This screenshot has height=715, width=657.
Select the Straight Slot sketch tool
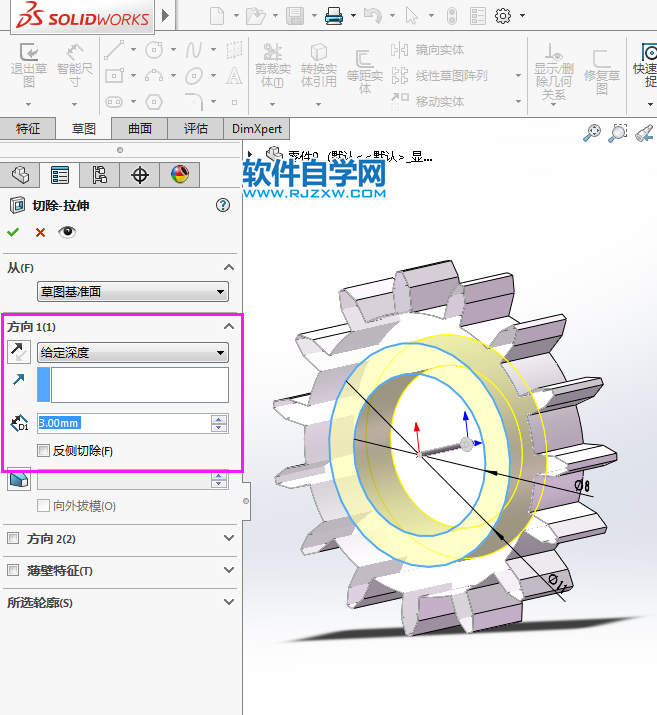(x=114, y=102)
